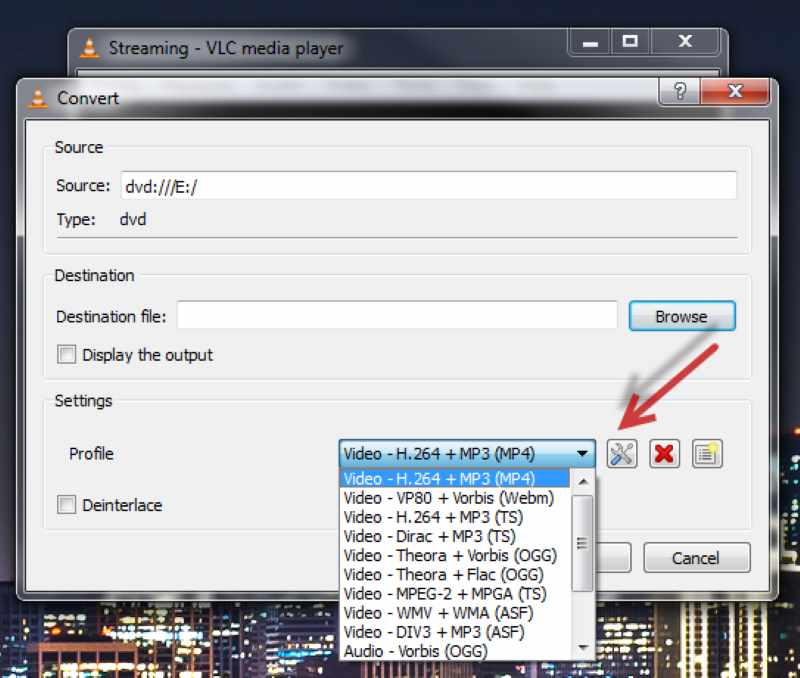Open help via the question mark icon
800x678 pixels.
[x=681, y=91]
